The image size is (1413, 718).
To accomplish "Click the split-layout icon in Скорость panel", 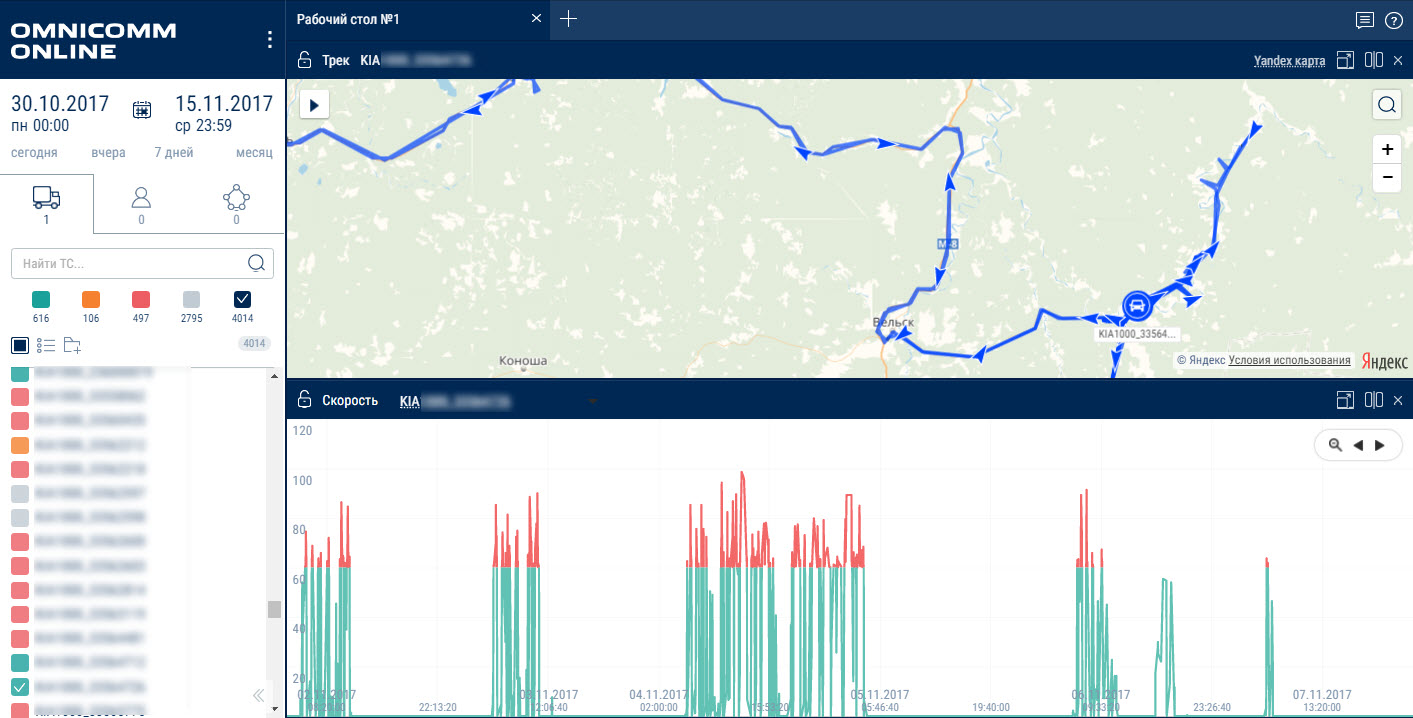I will (1374, 400).
